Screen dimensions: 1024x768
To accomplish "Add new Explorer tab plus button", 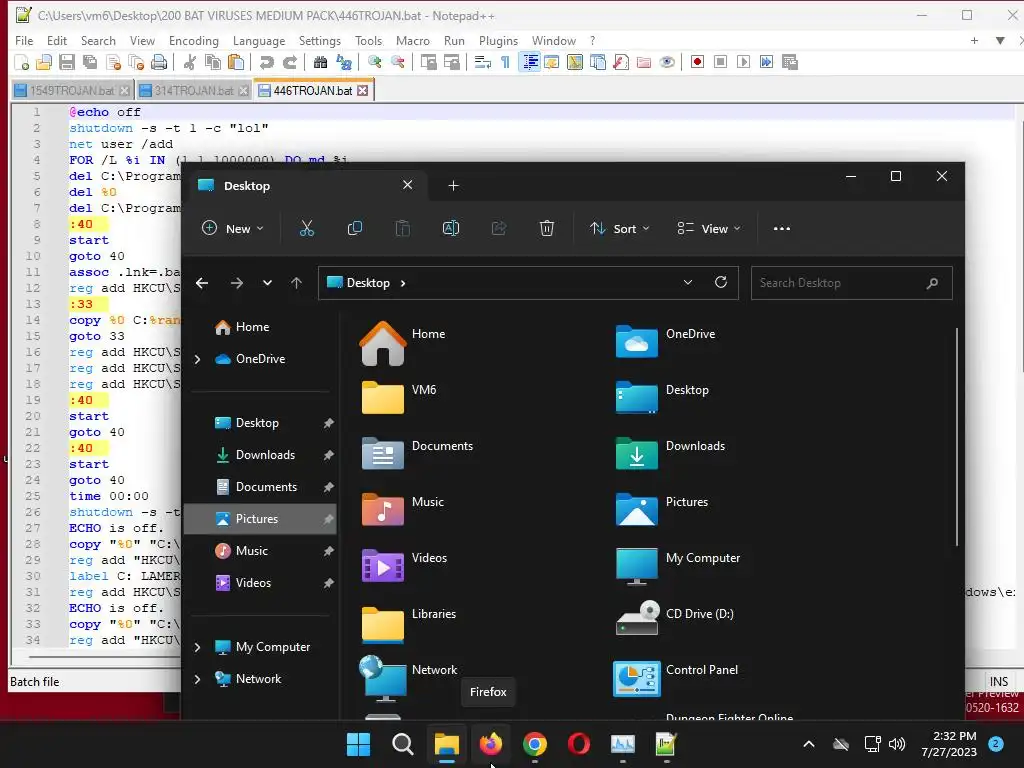I will coord(453,186).
